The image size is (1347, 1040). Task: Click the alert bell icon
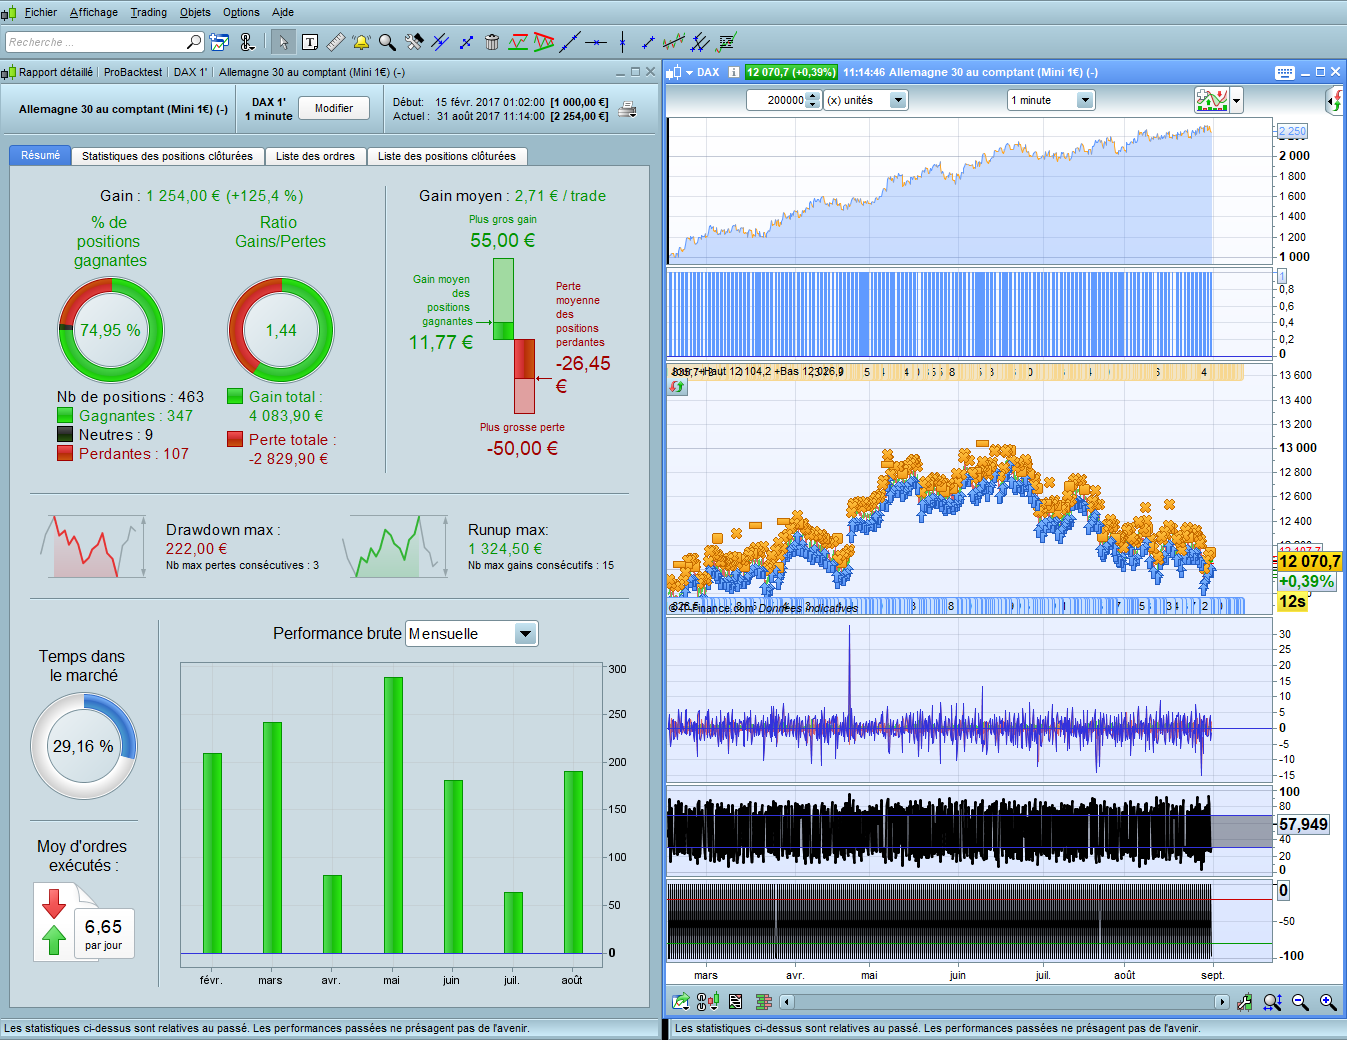coord(361,42)
